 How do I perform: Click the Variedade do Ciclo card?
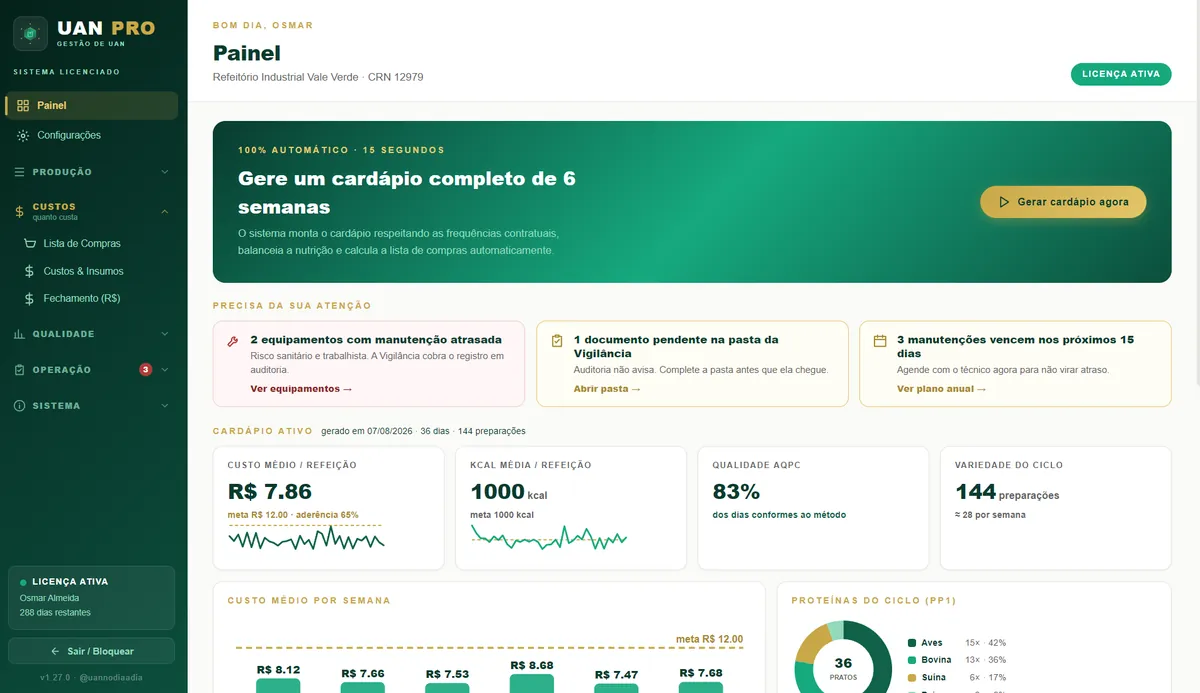coord(1056,508)
